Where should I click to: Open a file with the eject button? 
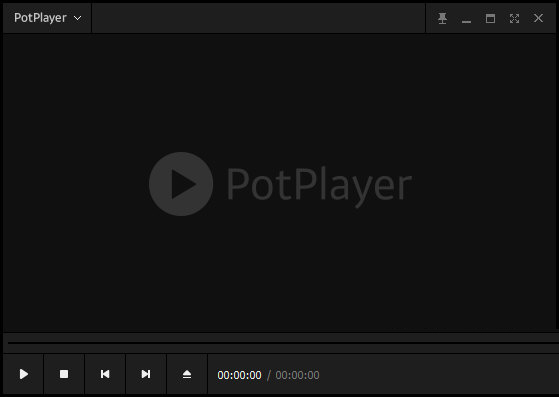(x=187, y=374)
